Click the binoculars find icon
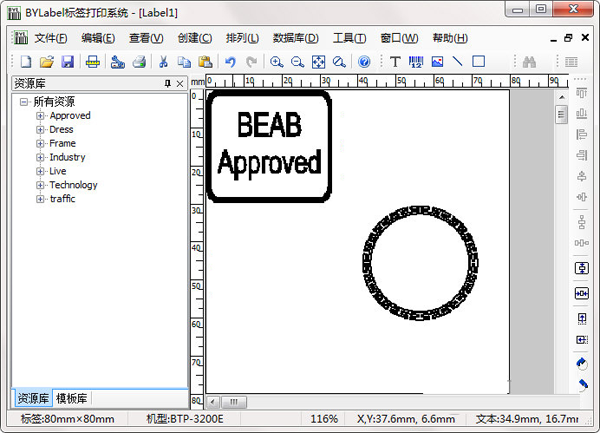Image resolution: width=600 pixels, height=433 pixels. point(529,62)
